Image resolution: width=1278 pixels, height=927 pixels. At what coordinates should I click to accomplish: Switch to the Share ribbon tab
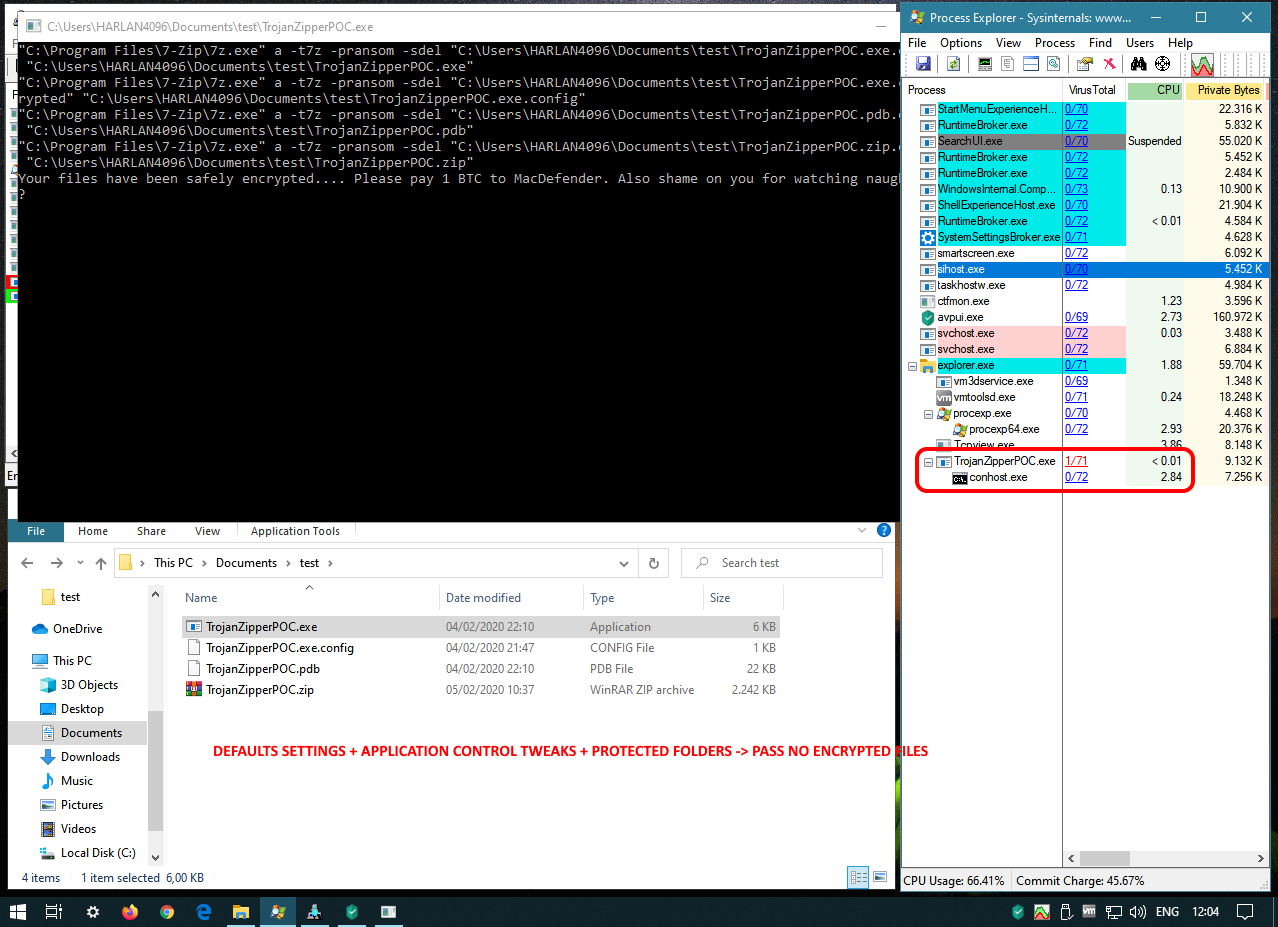pyautogui.click(x=152, y=531)
